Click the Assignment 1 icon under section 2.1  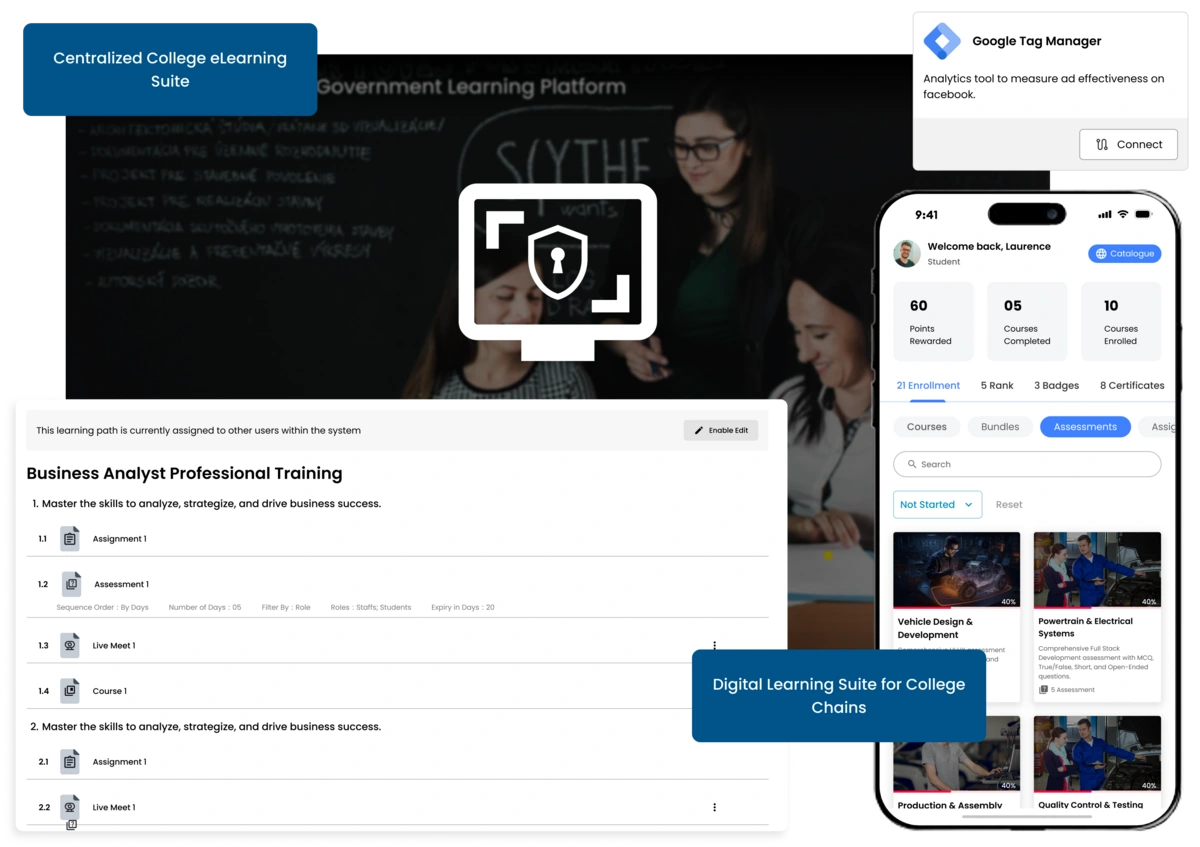coord(70,761)
